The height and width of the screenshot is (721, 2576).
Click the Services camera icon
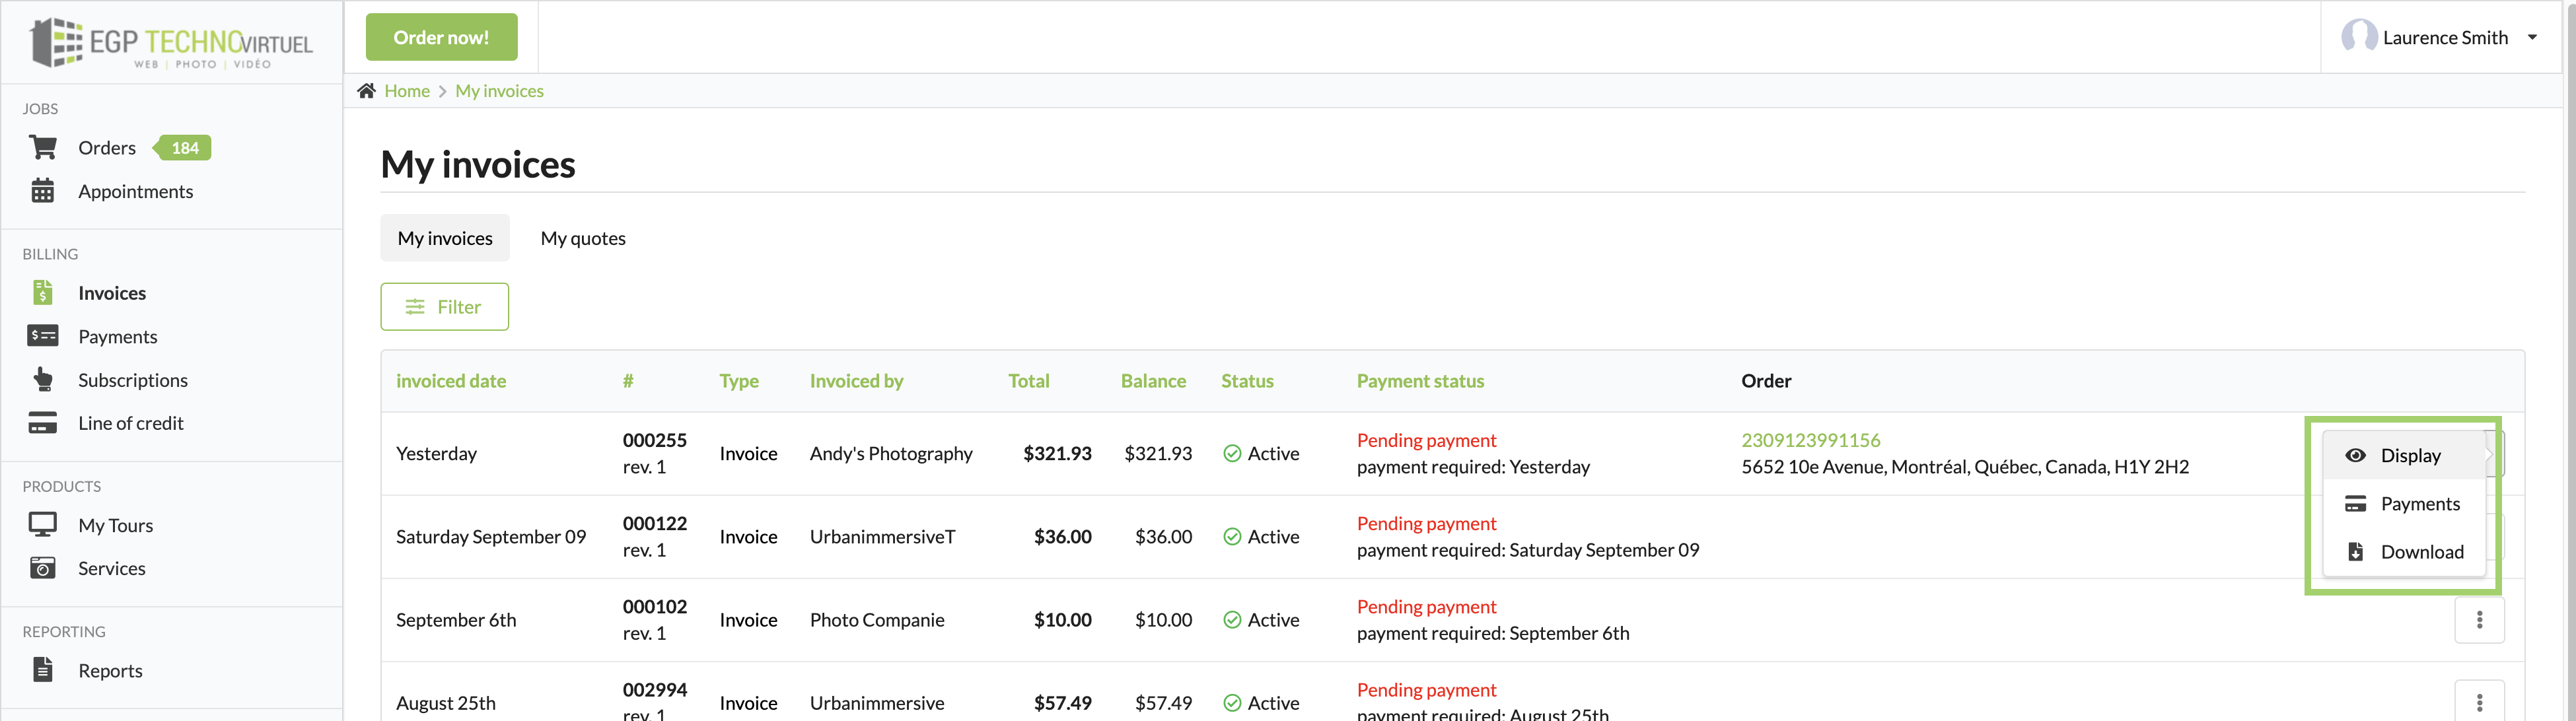pos(42,567)
